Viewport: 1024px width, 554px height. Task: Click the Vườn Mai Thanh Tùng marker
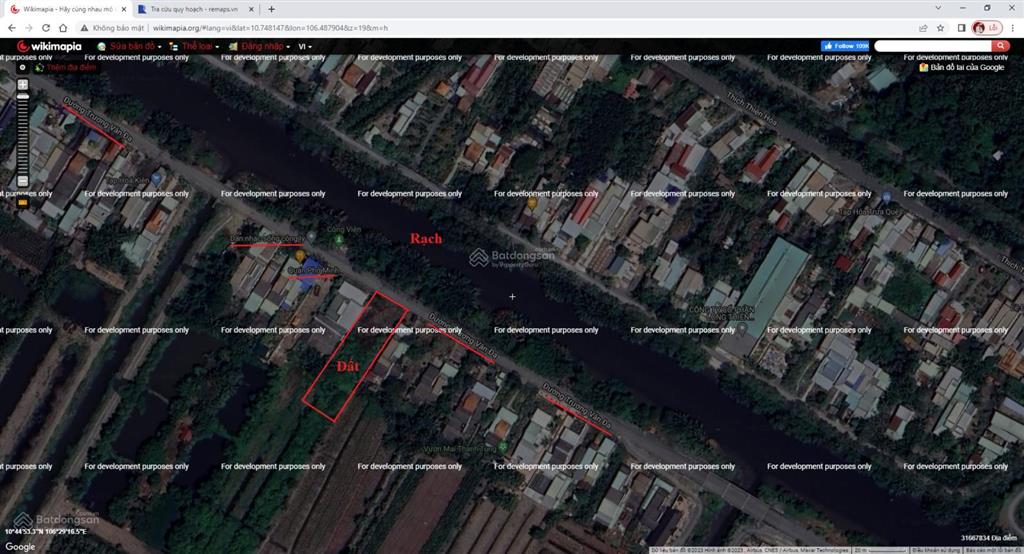pyautogui.click(x=503, y=447)
